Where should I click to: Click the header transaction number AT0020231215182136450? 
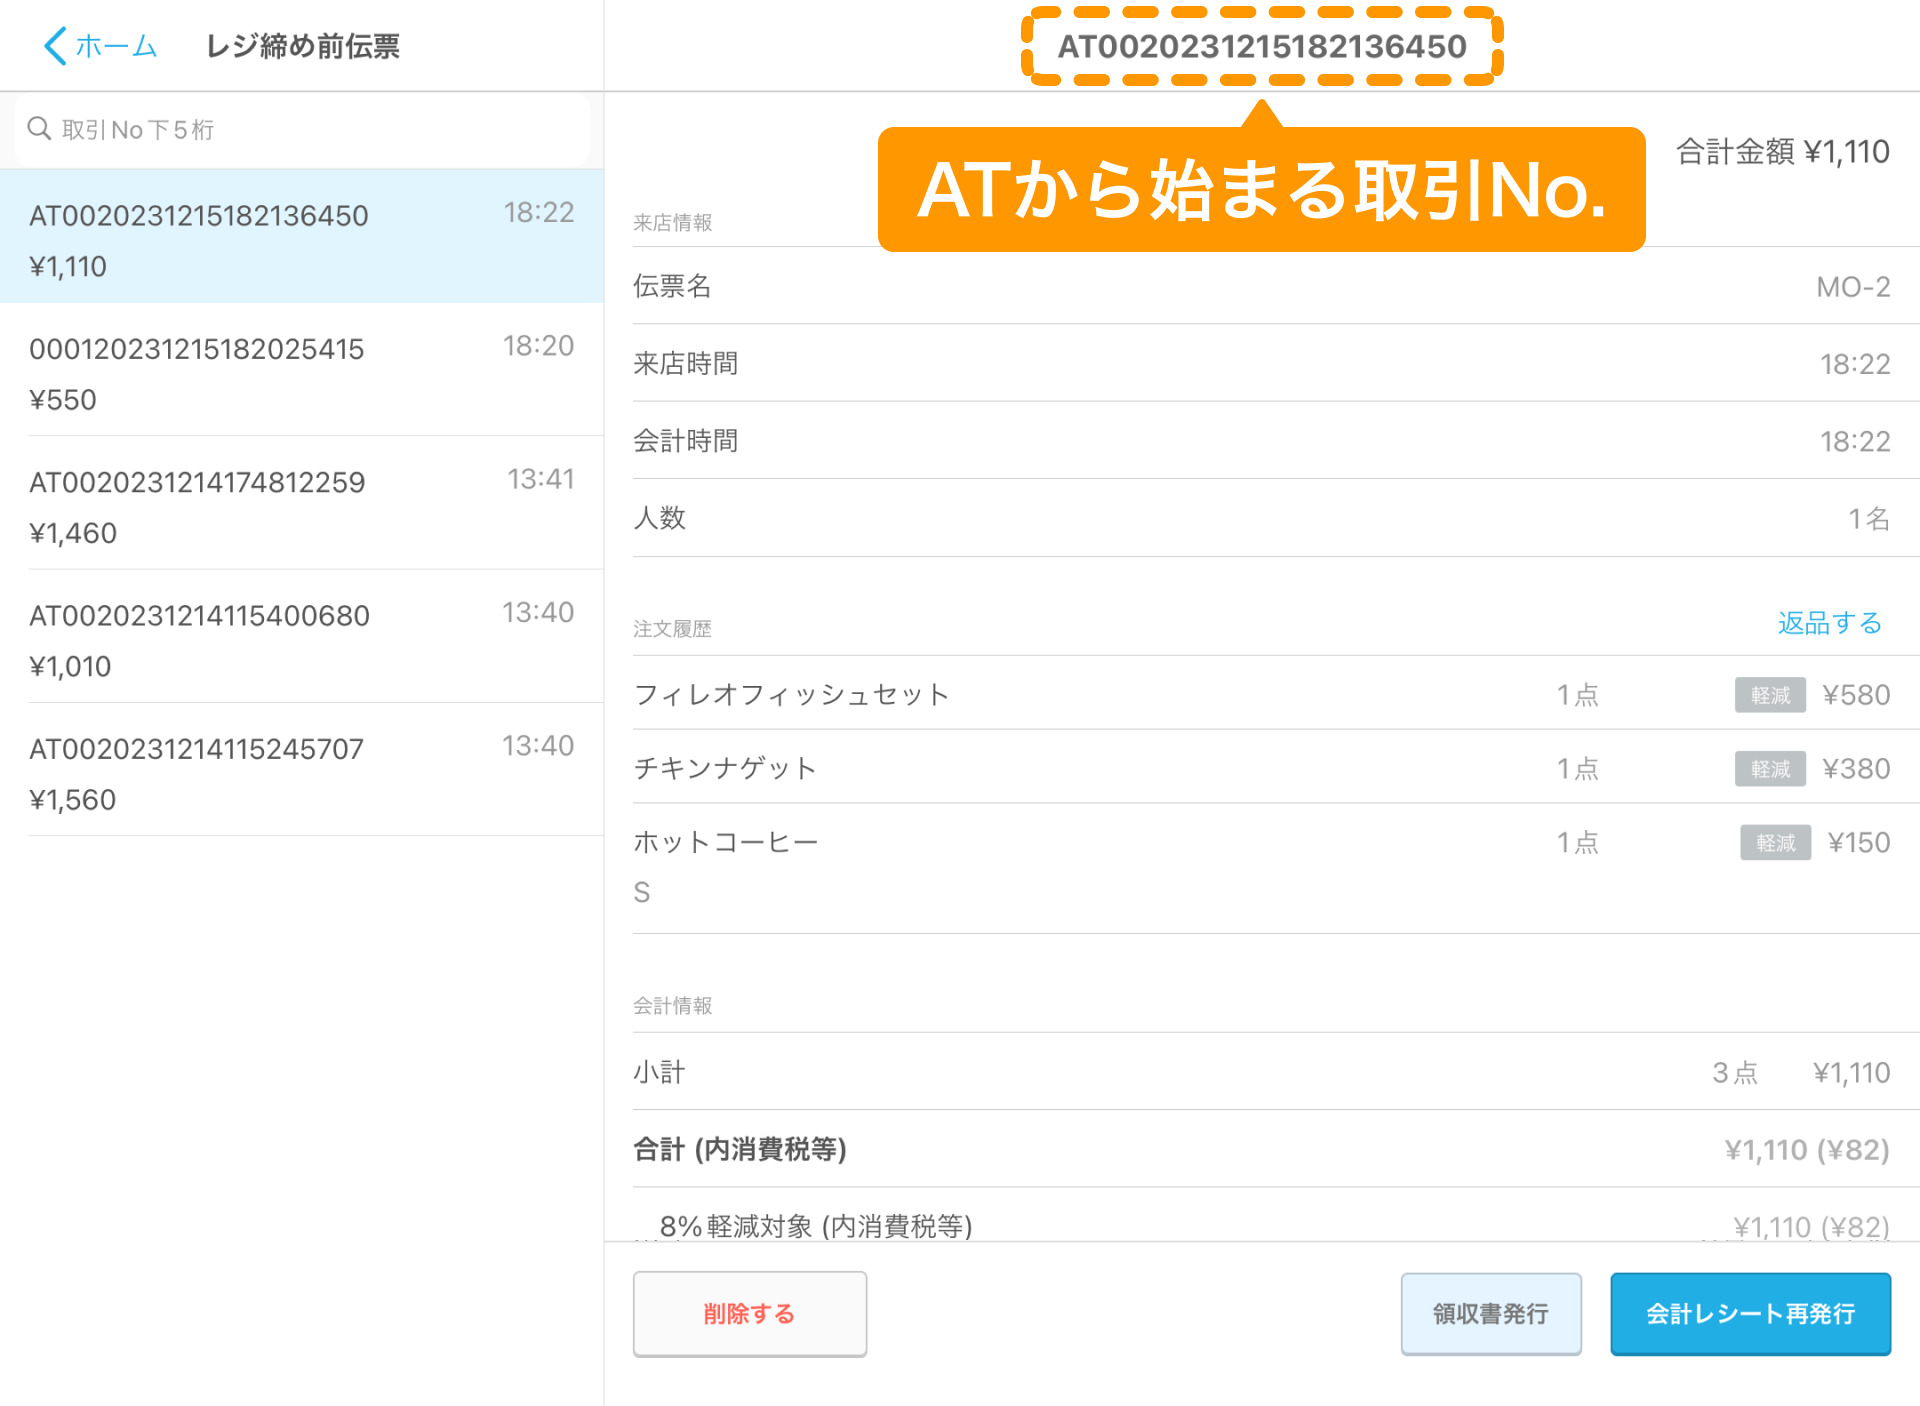point(1262,46)
